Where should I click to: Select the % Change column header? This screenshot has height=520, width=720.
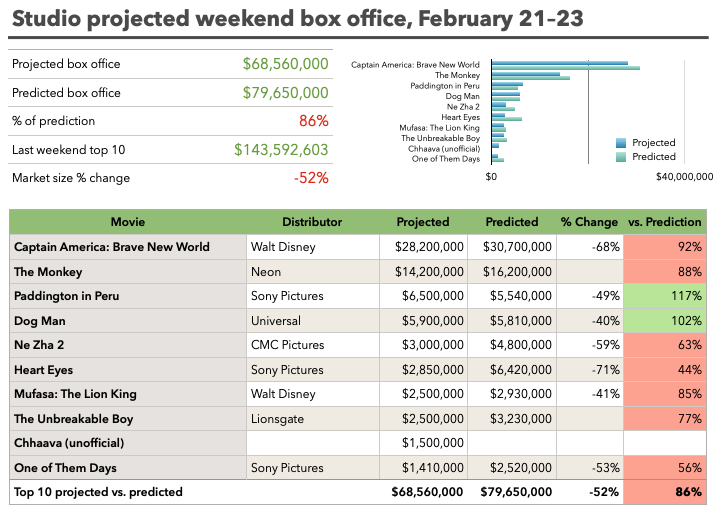click(x=589, y=222)
